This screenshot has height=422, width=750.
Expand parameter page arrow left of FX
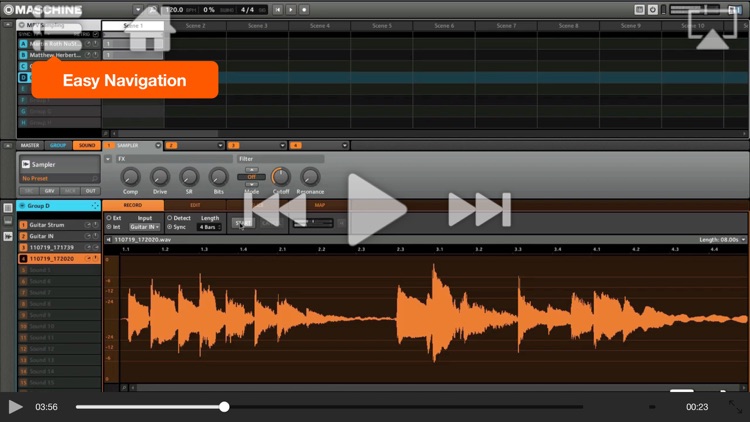click(x=108, y=159)
